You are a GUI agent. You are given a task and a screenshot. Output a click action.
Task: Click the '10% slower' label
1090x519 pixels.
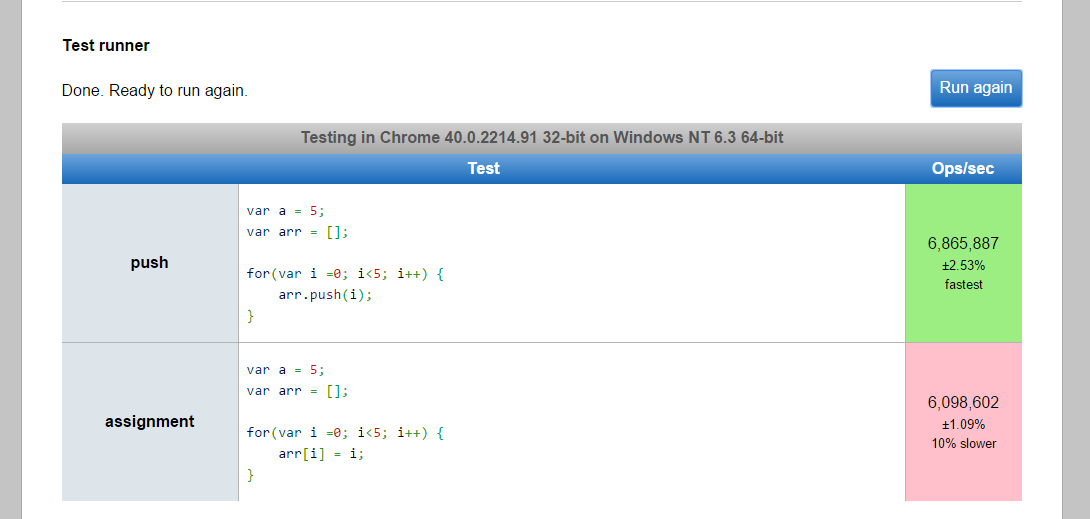tap(963, 444)
